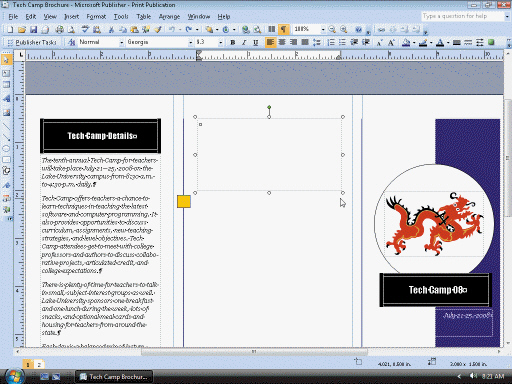Open a file via the Open folder icon

pos(22,30)
